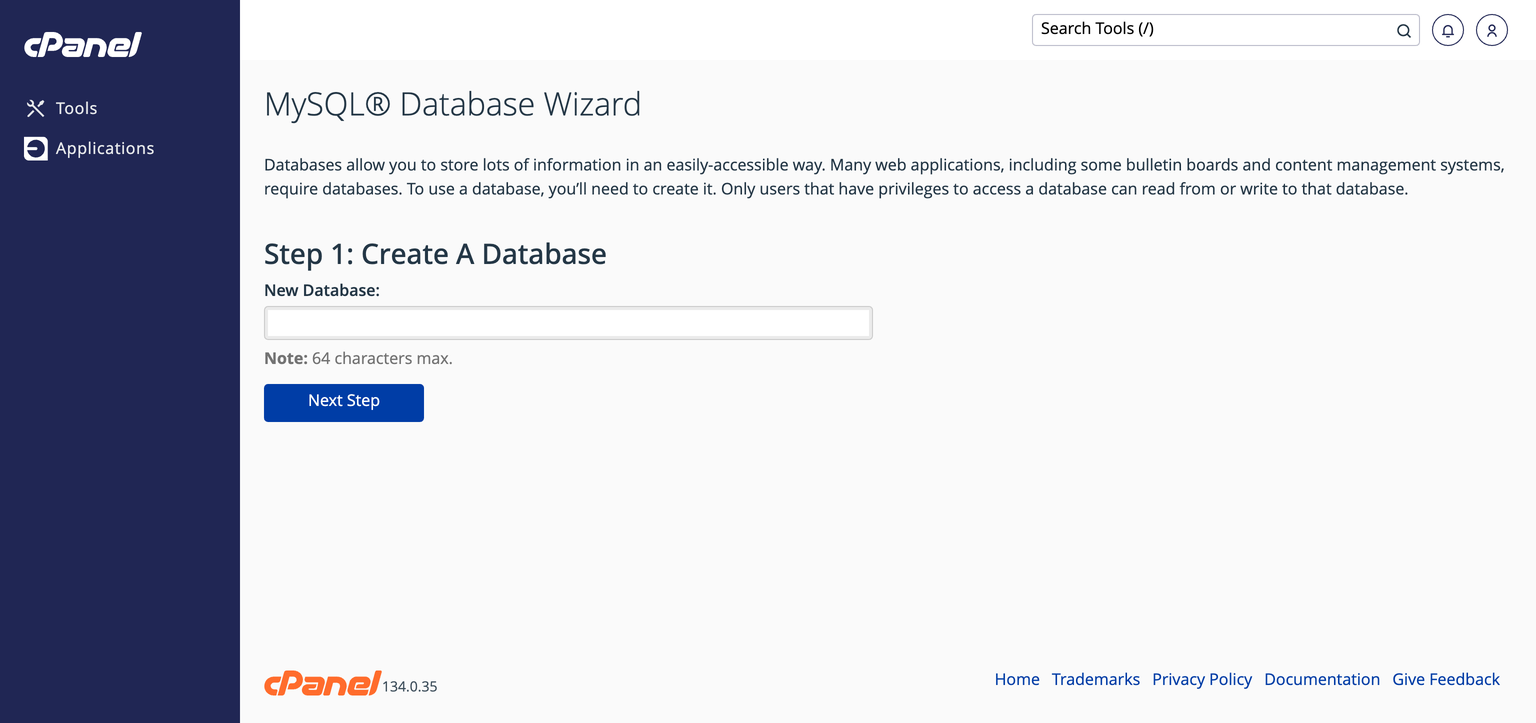Open the user account icon
Screen dimensions: 1536x723
coord(1492,30)
